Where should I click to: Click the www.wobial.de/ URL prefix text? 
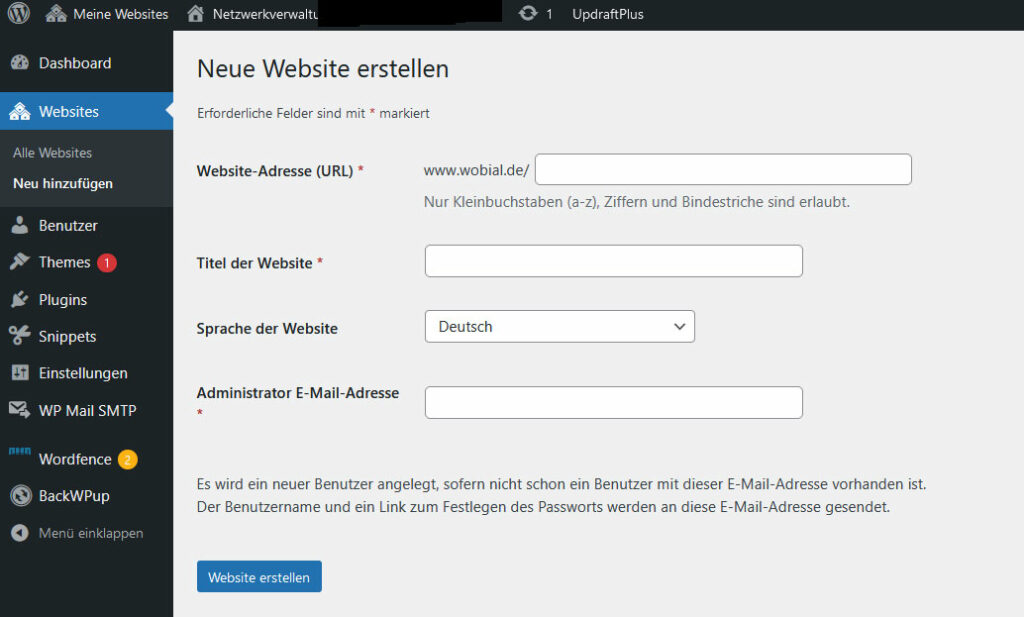pos(477,170)
